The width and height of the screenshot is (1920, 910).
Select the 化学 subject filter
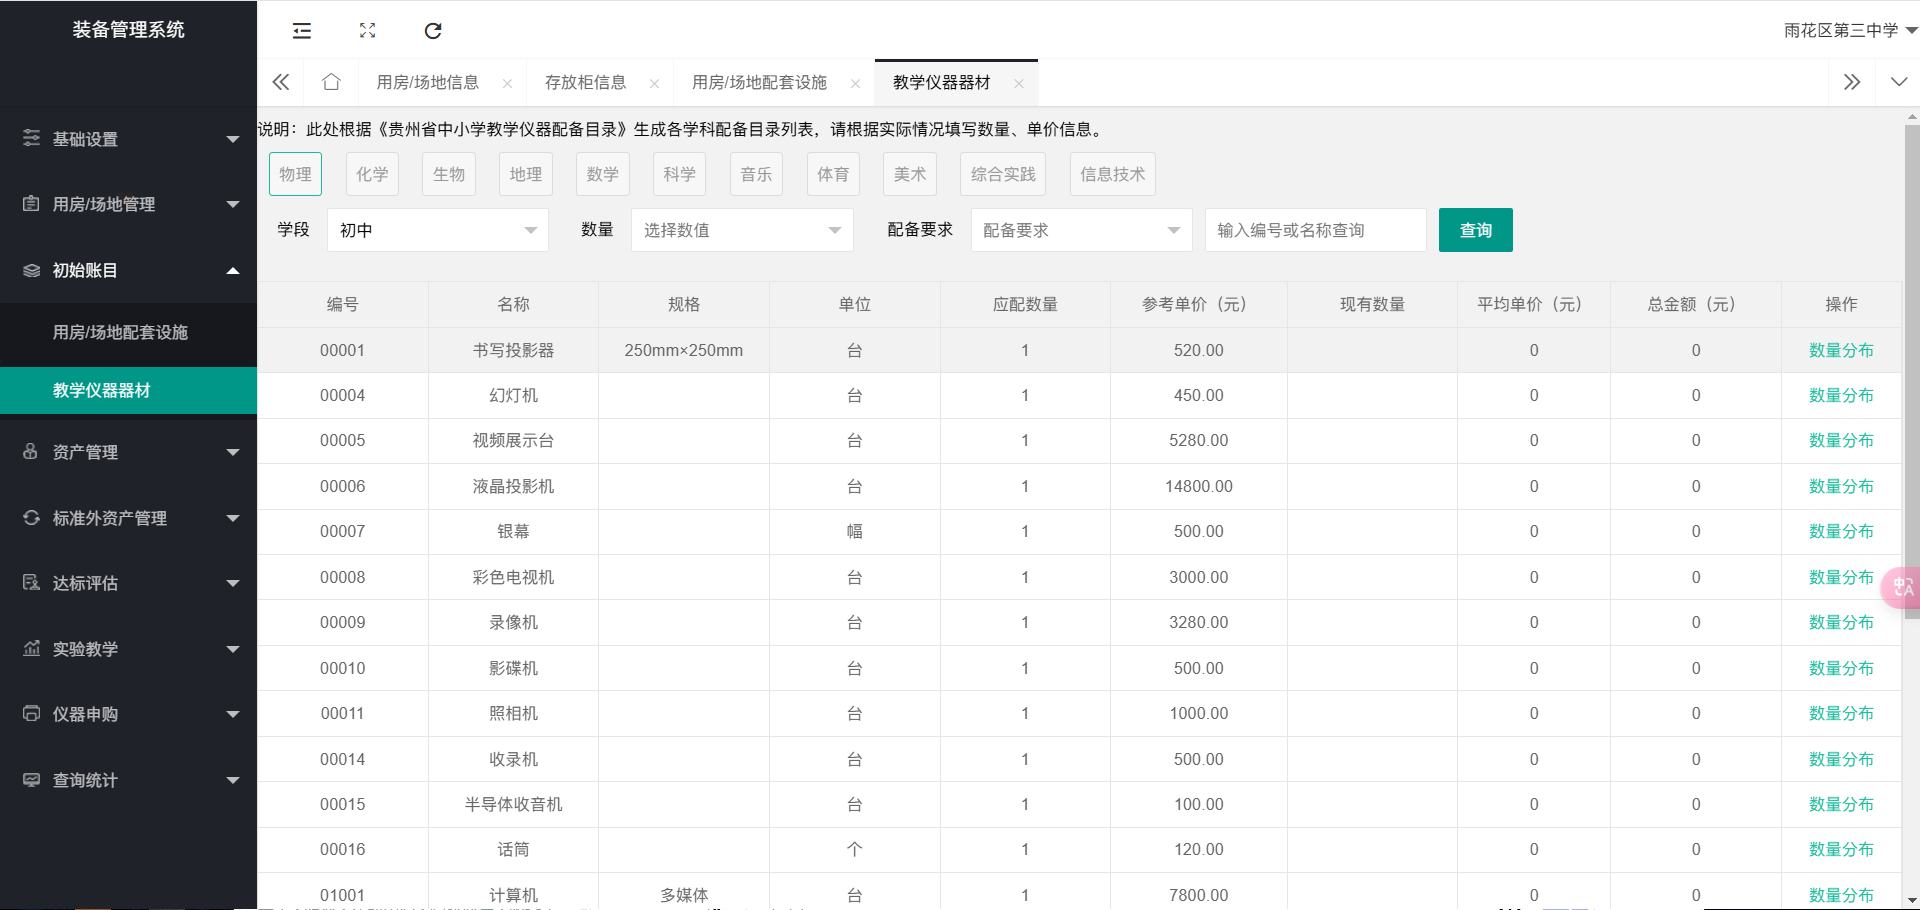(372, 174)
